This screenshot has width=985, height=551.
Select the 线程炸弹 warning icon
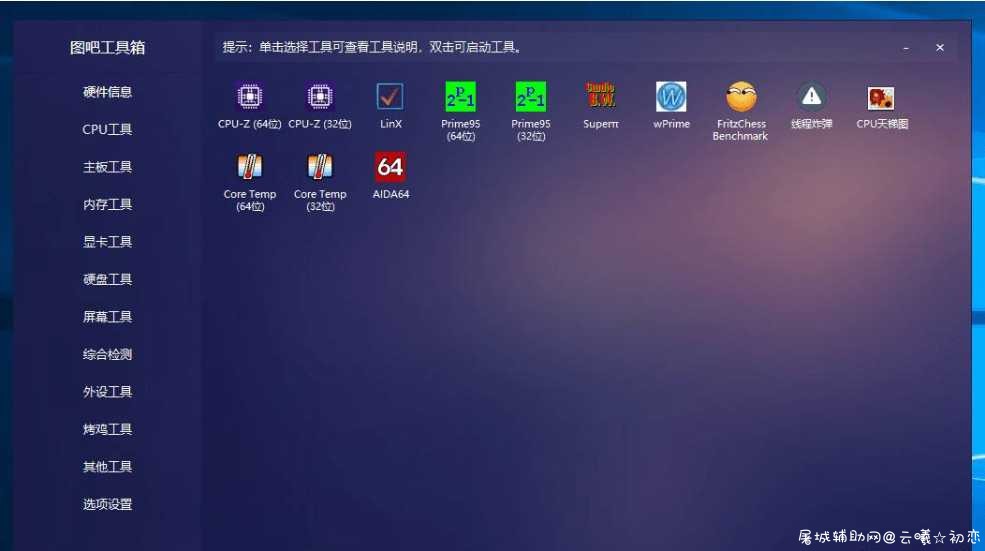812,97
